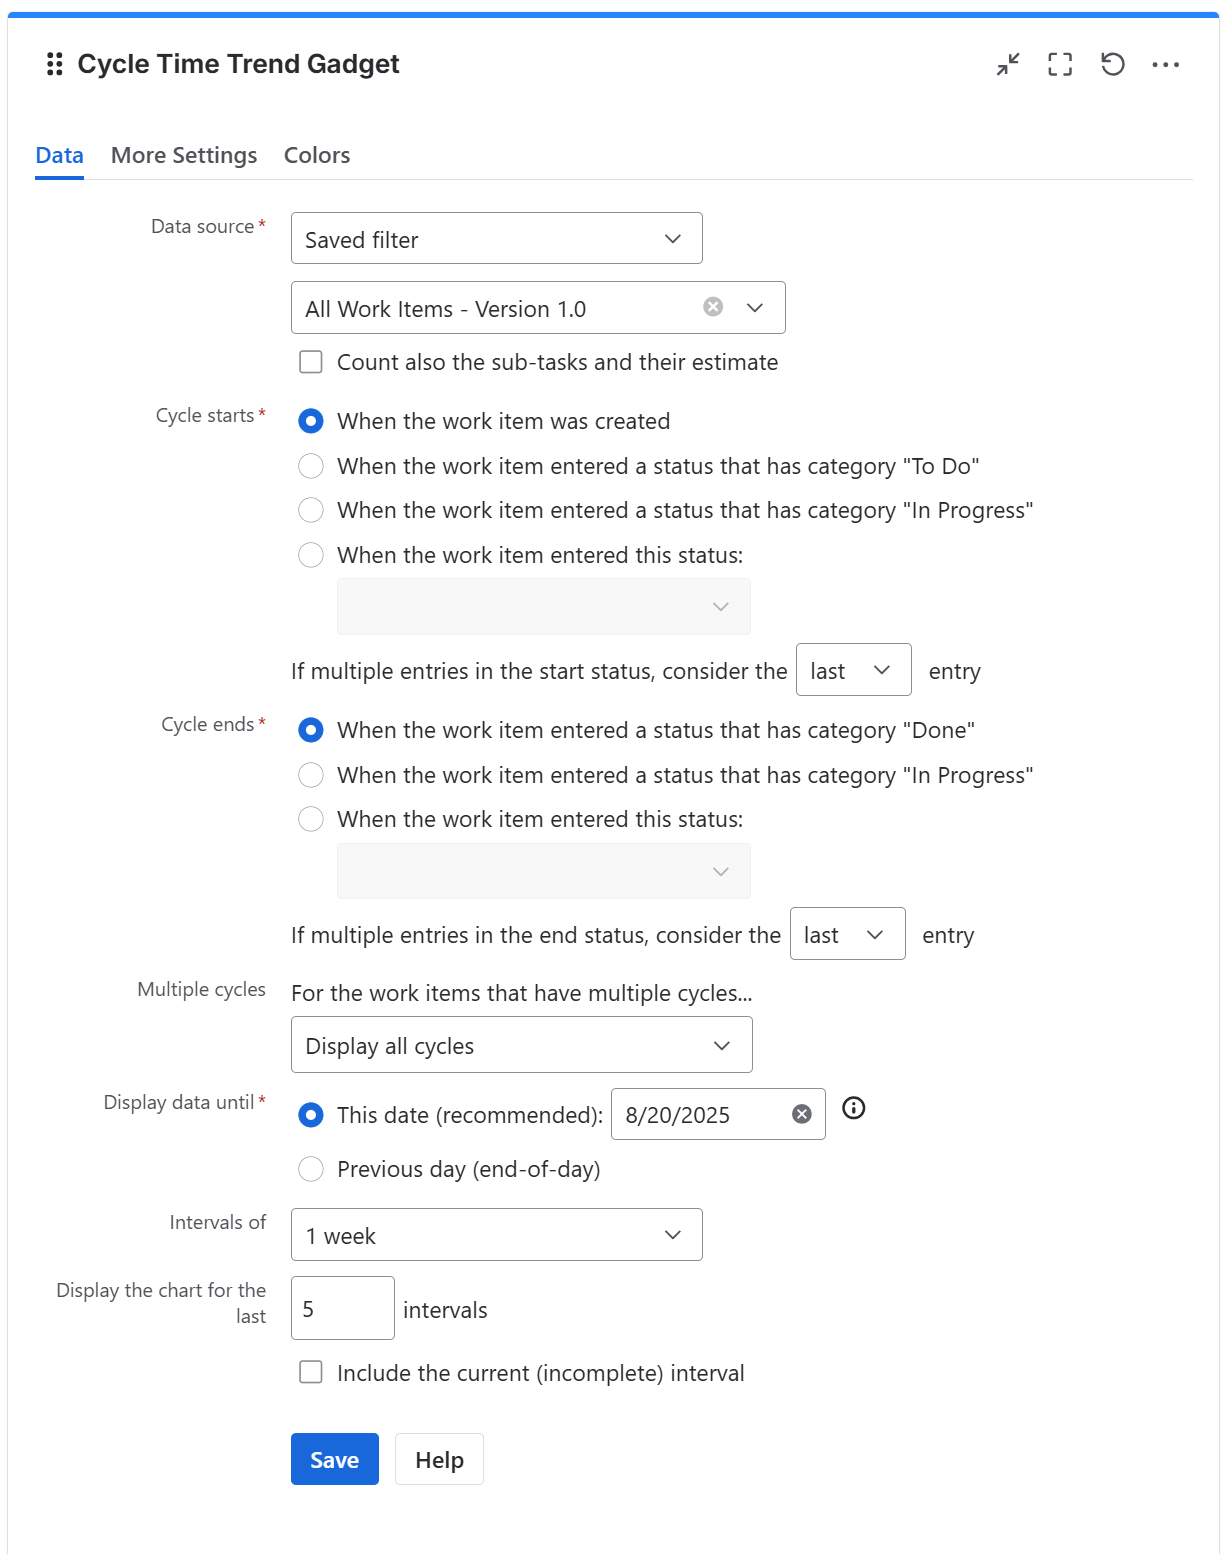Open the Help page

438,1459
